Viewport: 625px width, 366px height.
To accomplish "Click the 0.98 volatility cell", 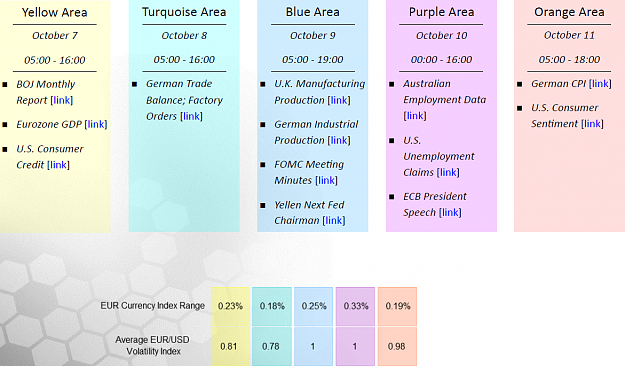I will point(397,346).
